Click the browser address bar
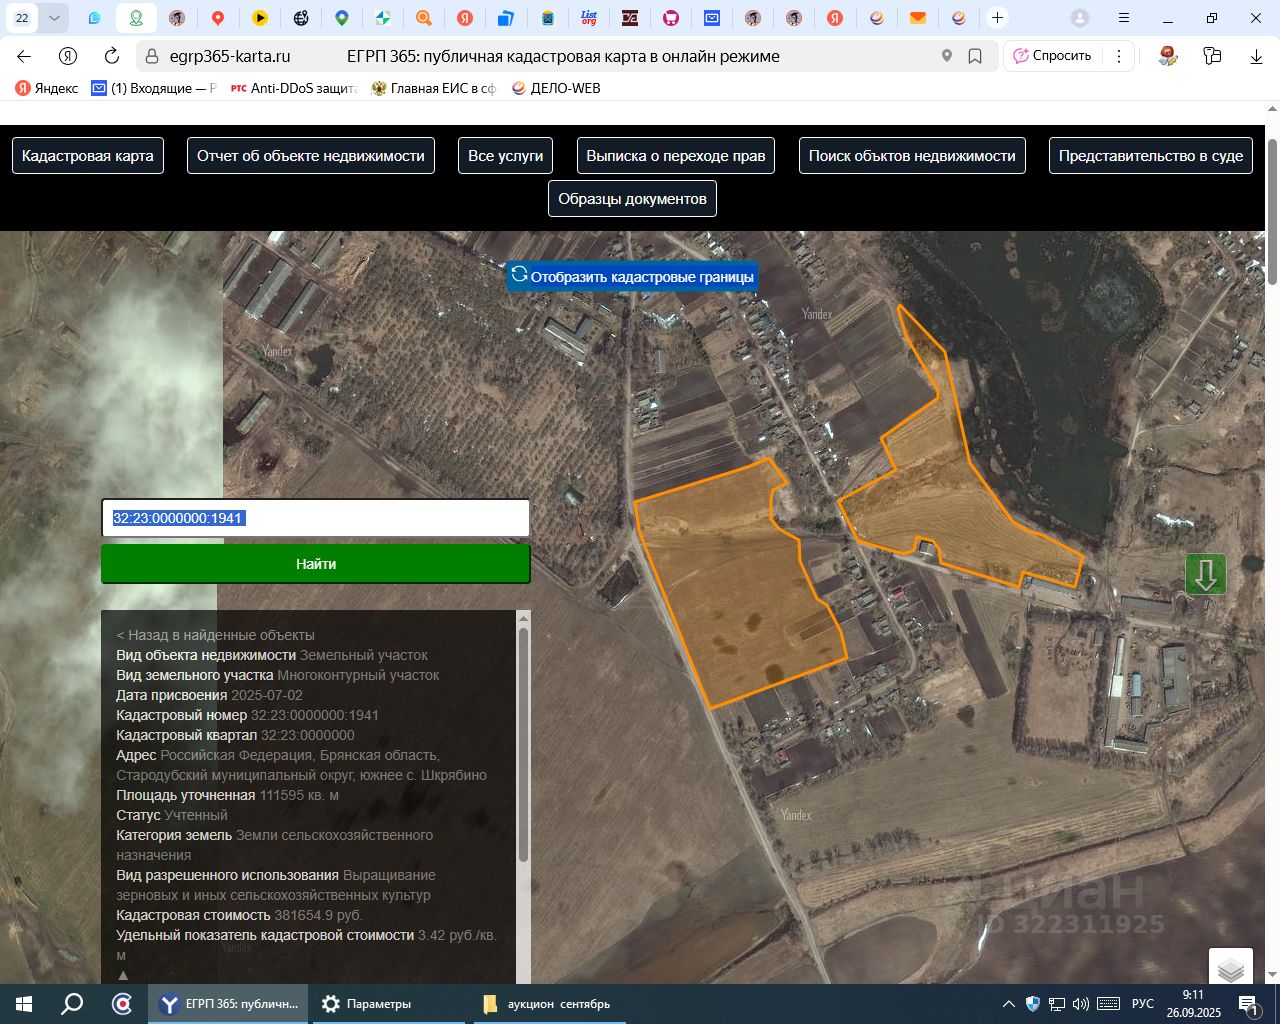Screen dimensions: 1280x1024 coord(567,56)
